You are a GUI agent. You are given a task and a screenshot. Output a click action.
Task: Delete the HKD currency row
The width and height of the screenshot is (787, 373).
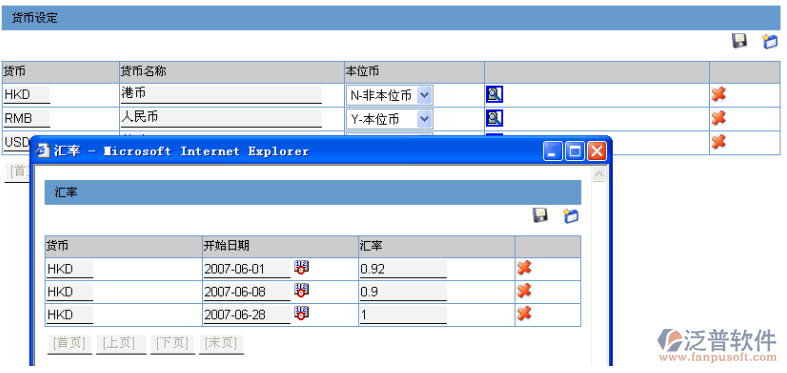(719, 94)
